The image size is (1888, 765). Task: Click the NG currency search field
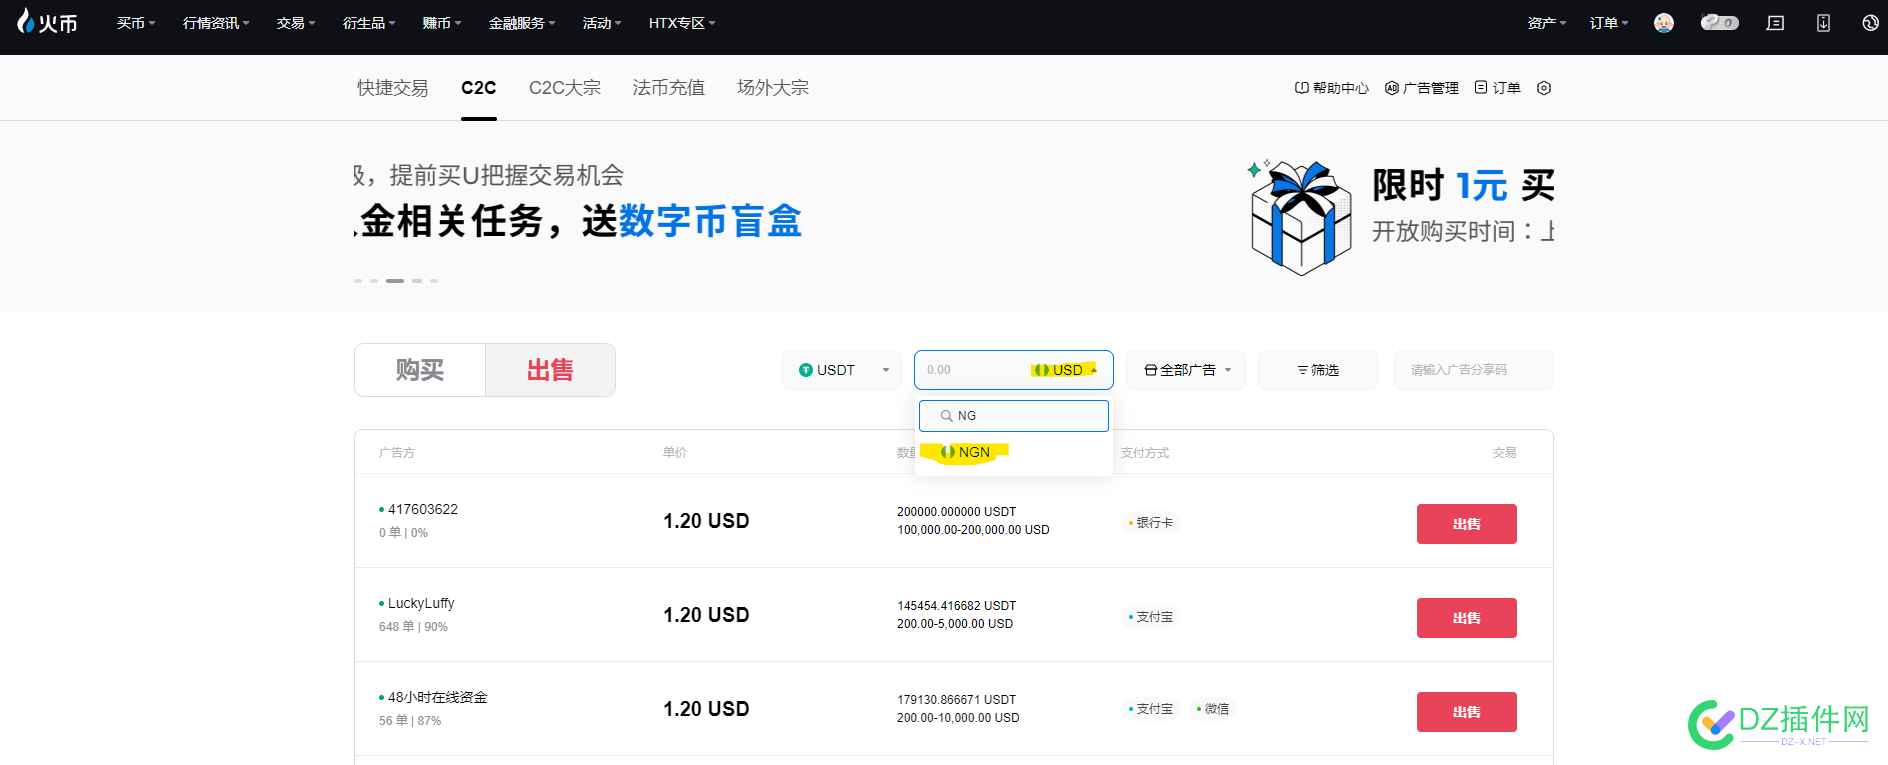pos(1014,416)
